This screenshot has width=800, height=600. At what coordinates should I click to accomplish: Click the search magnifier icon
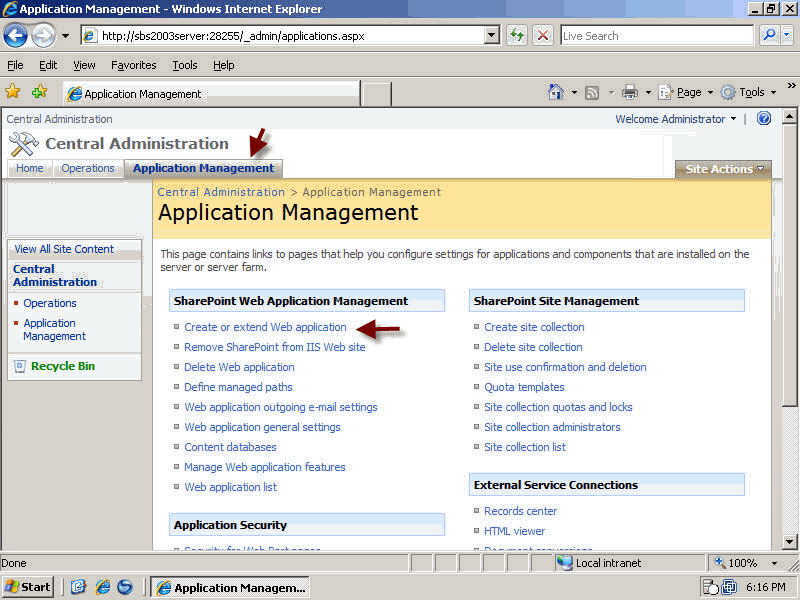pyautogui.click(x=768, y=35)
